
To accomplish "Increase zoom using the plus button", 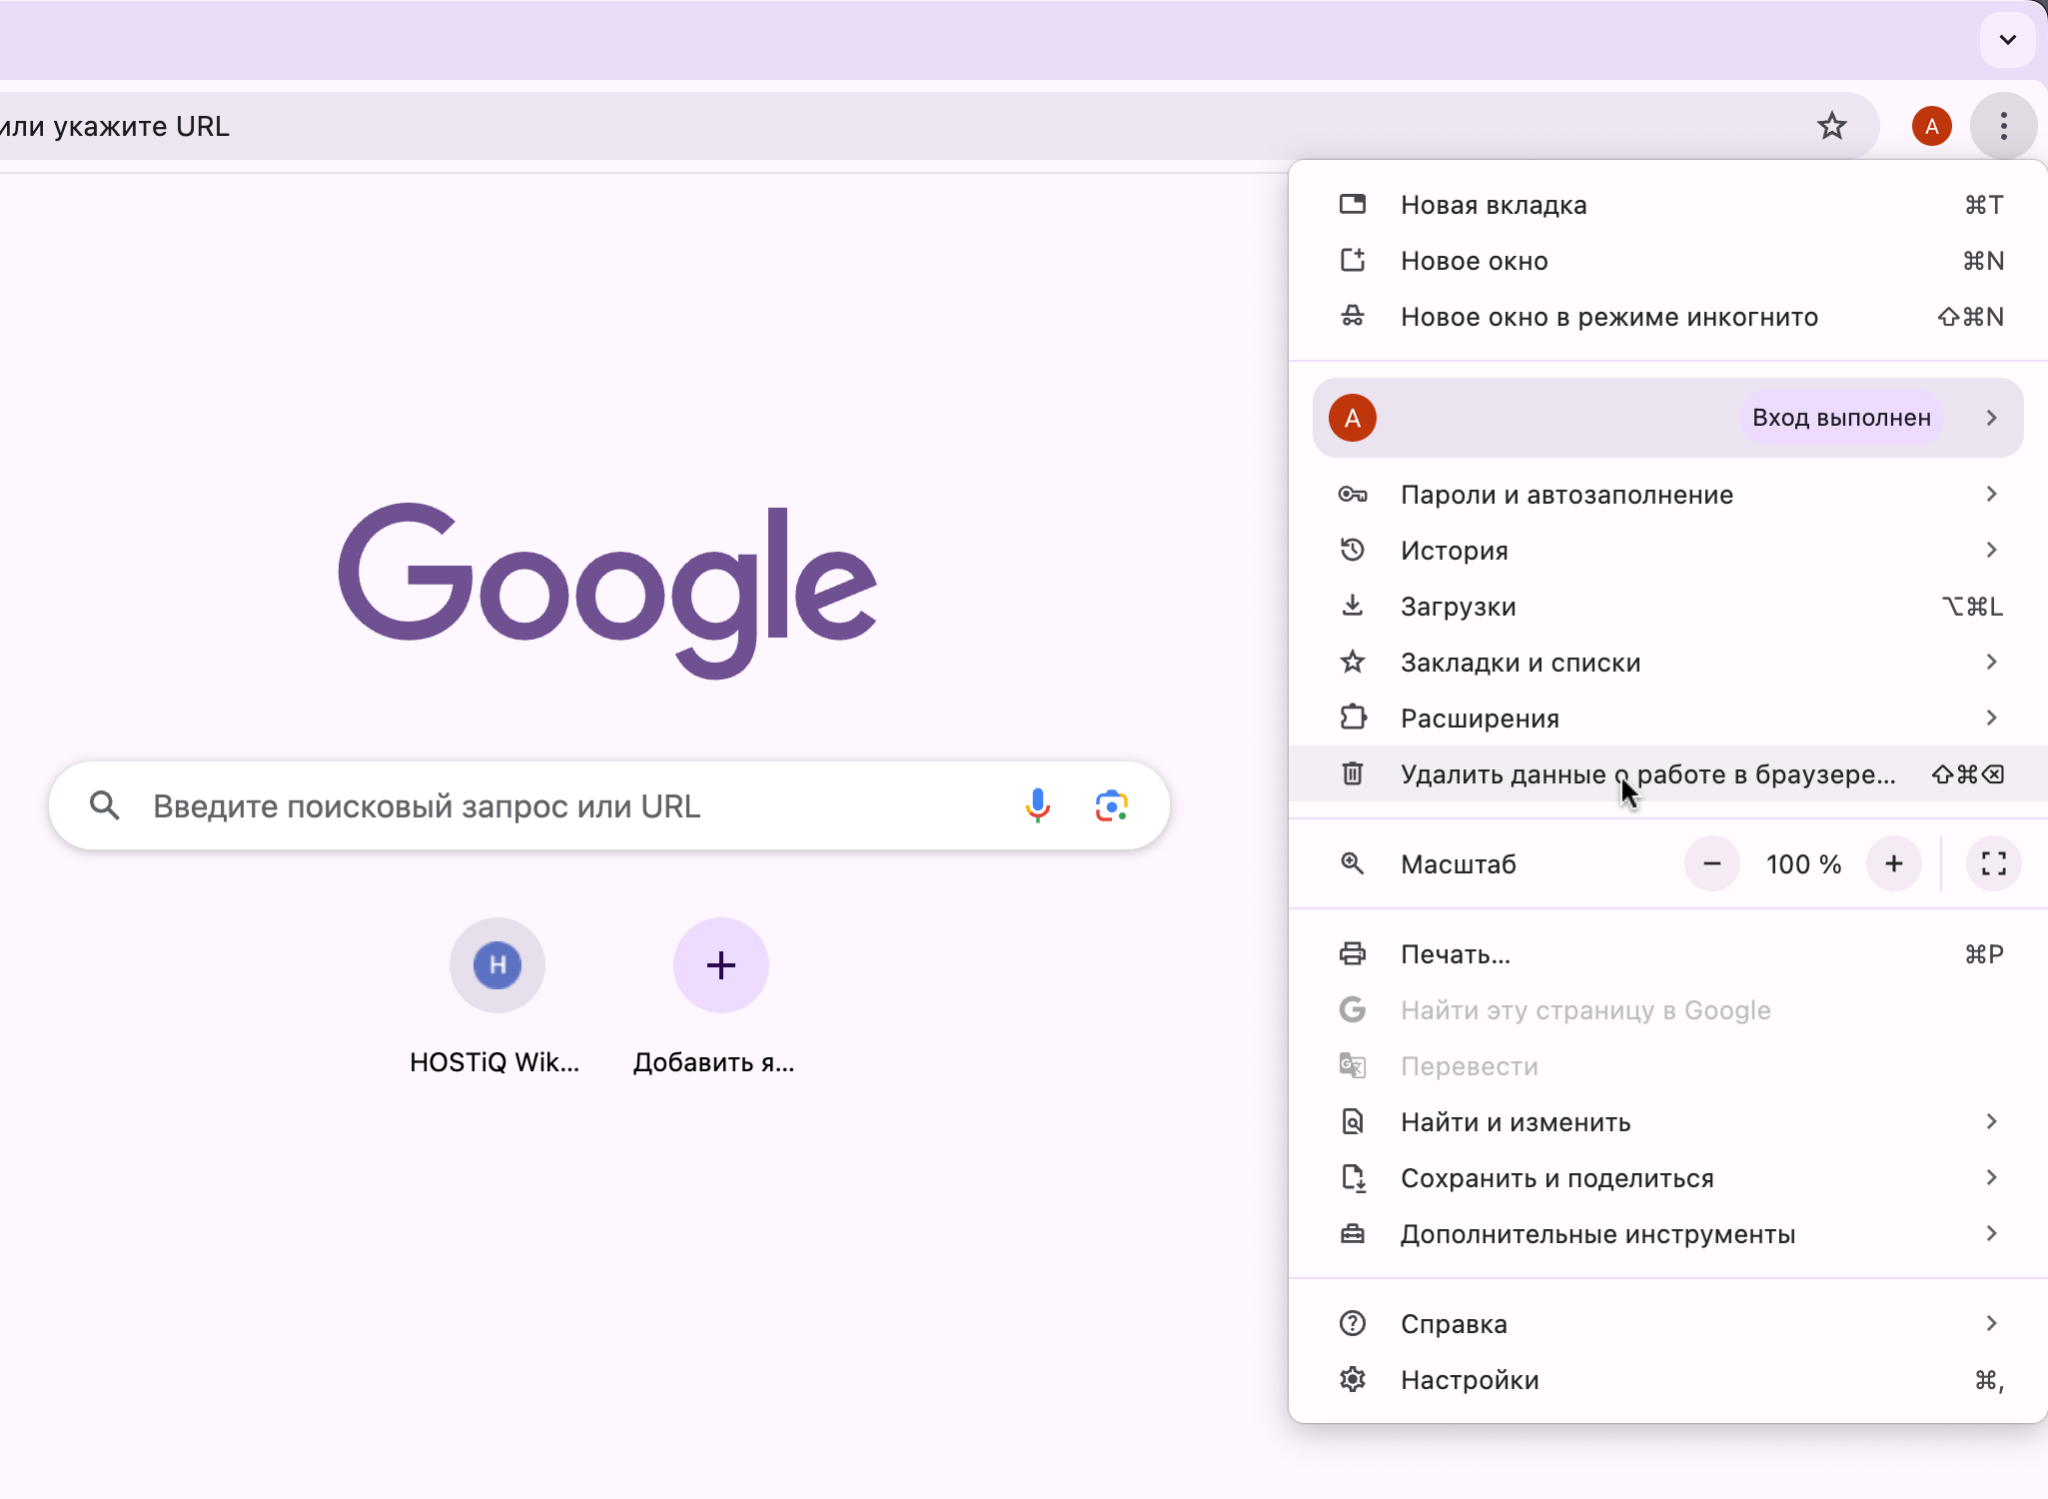I will click(1893, 863).
